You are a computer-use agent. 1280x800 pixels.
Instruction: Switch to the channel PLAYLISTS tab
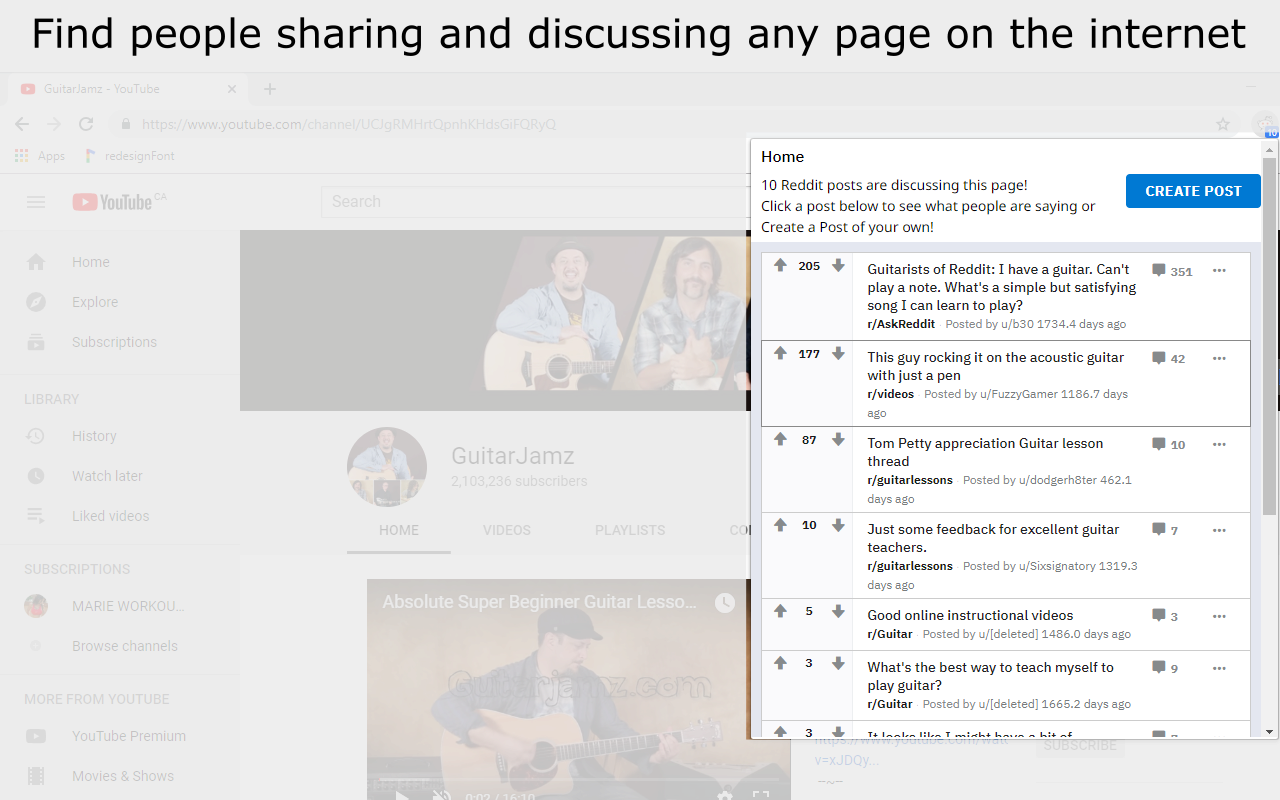630,530
